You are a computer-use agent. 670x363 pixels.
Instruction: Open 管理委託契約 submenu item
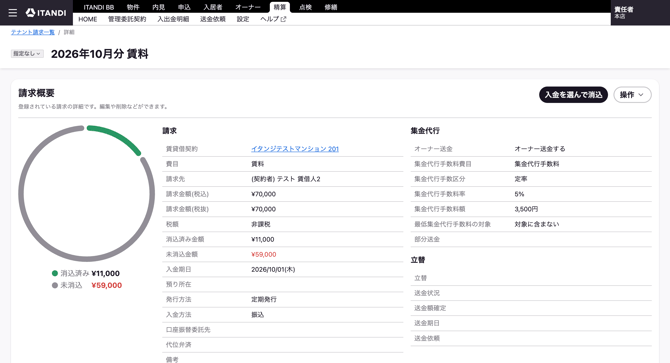point(127,19)
